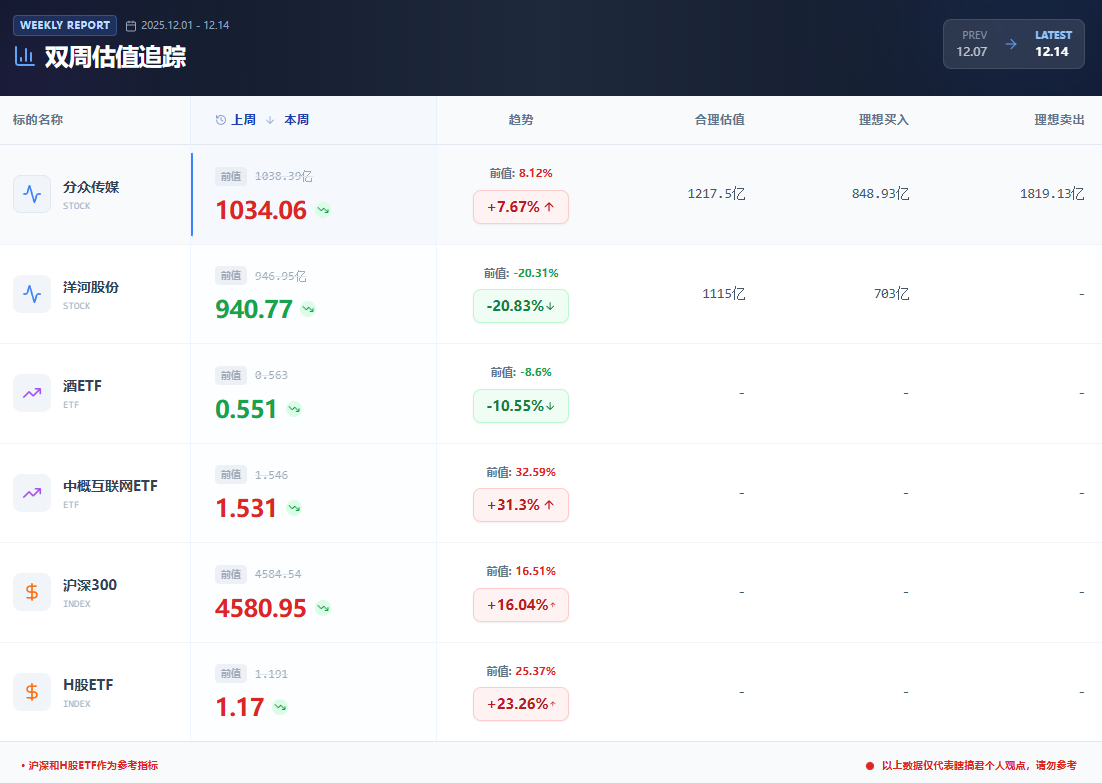Screen dimensions: 1102x783
Task: Click the +7.67% trend badge
Action: click(520, 207)
